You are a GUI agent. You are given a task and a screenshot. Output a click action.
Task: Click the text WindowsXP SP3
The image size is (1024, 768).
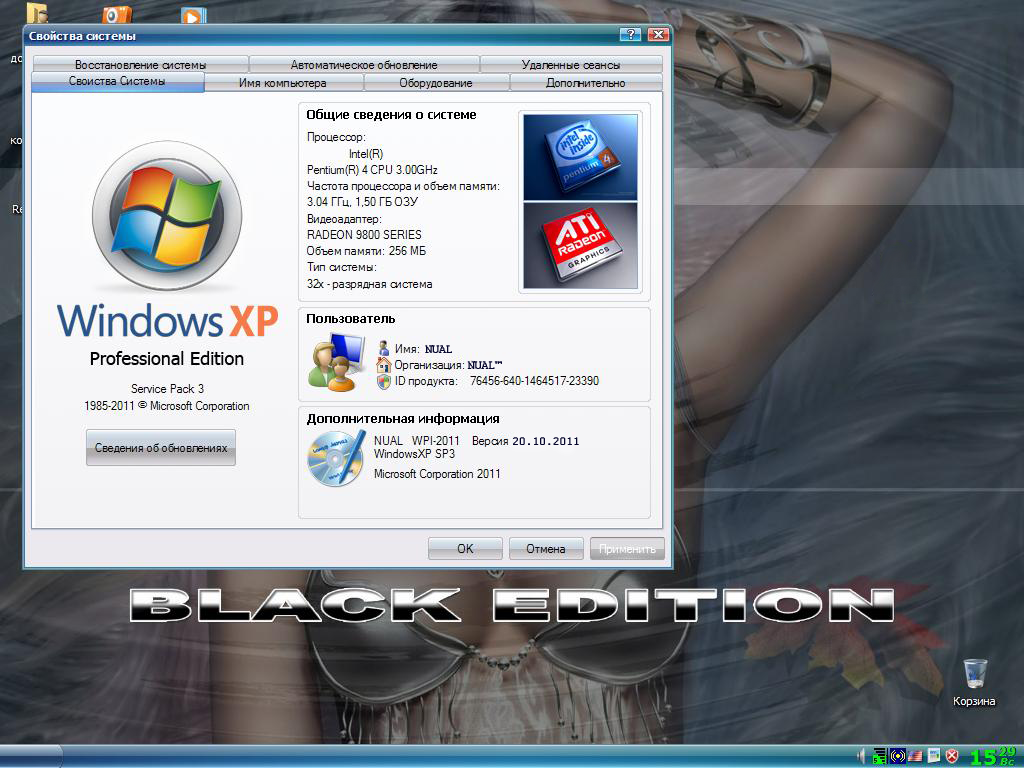pyautogui.click(x=414, y=454)
